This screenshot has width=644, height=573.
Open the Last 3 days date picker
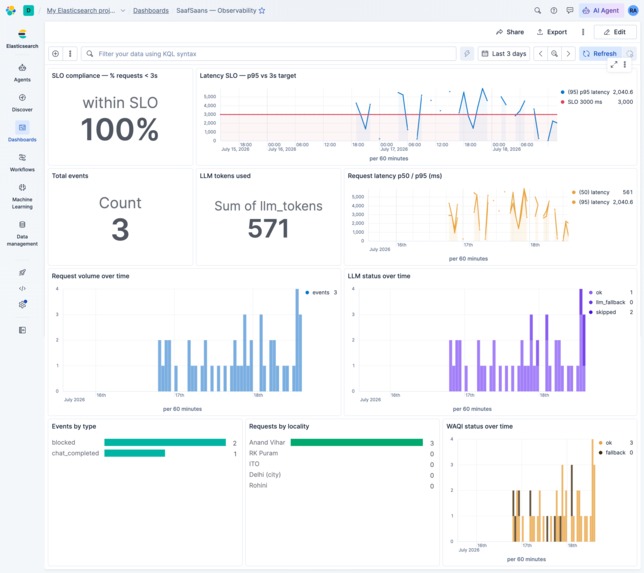tap(504, 53)
